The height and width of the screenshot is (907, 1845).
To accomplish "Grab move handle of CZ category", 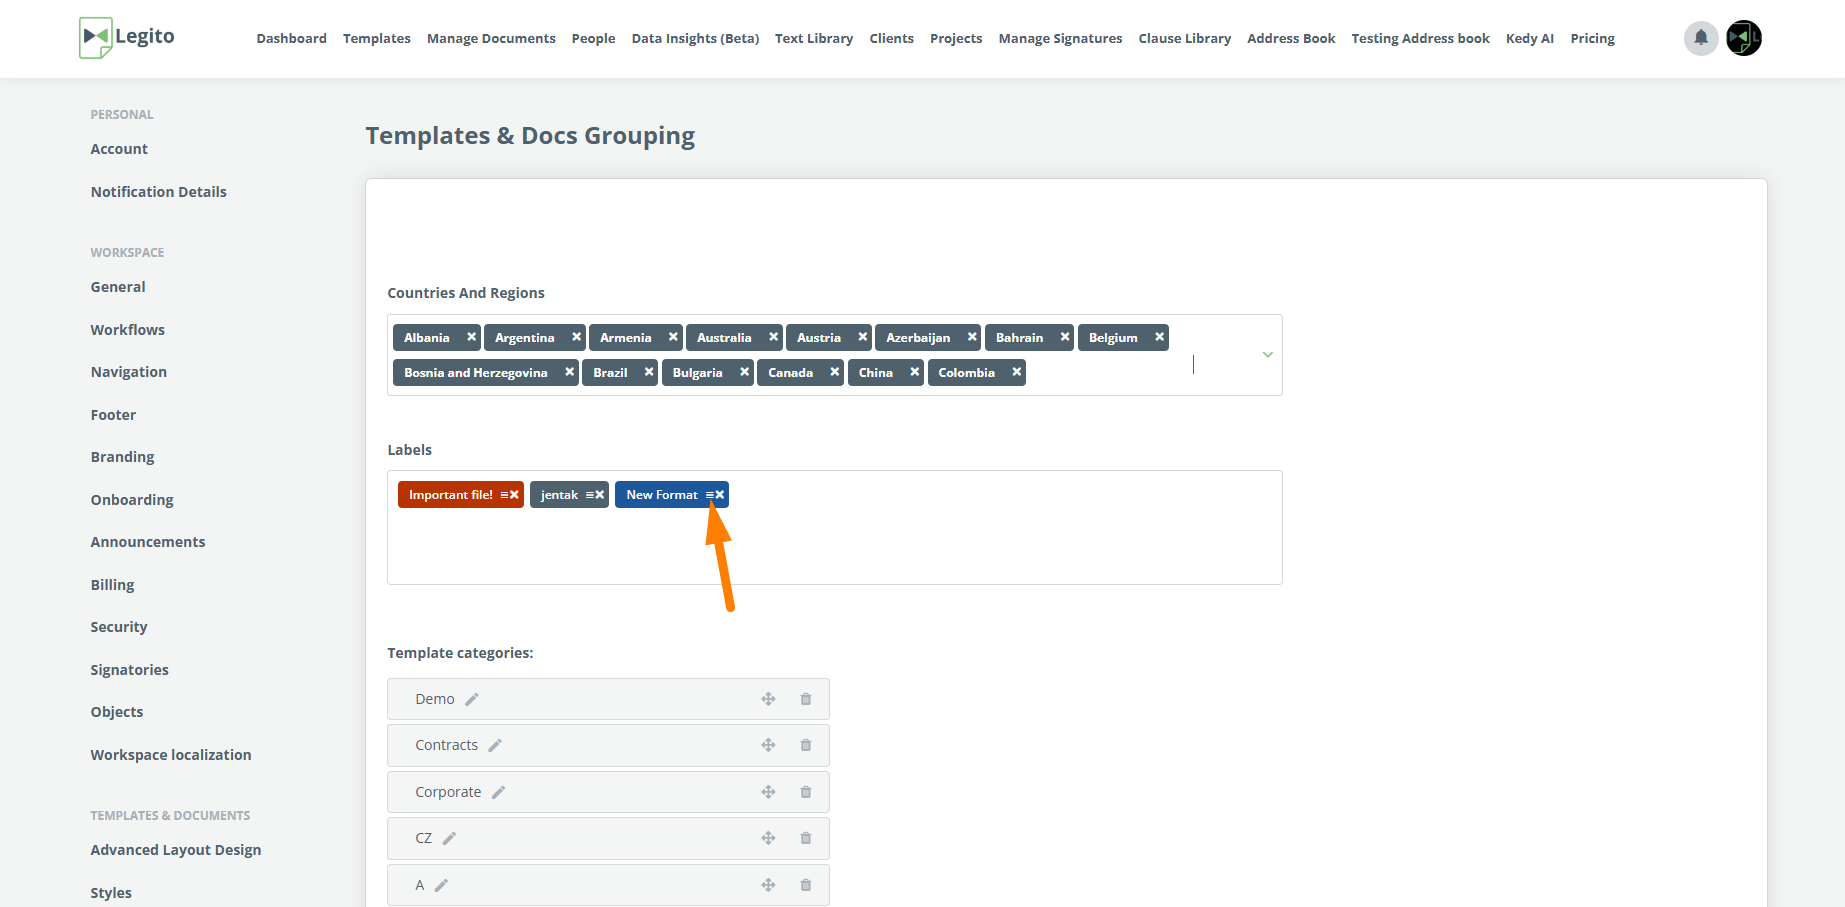I will (768, 838).
